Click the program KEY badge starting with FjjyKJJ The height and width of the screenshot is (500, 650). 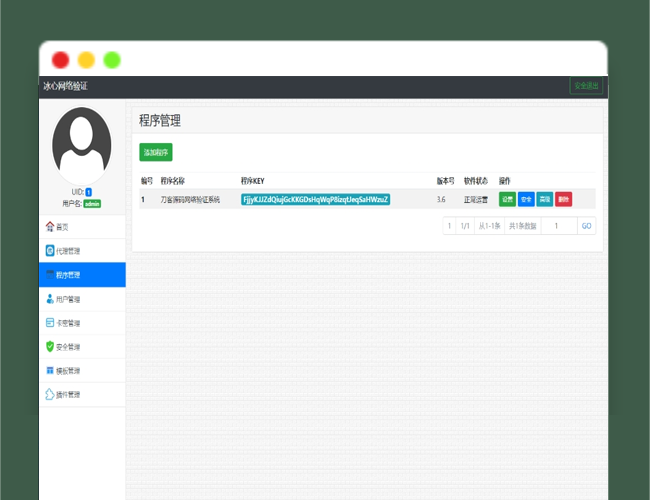click(315, 199)
